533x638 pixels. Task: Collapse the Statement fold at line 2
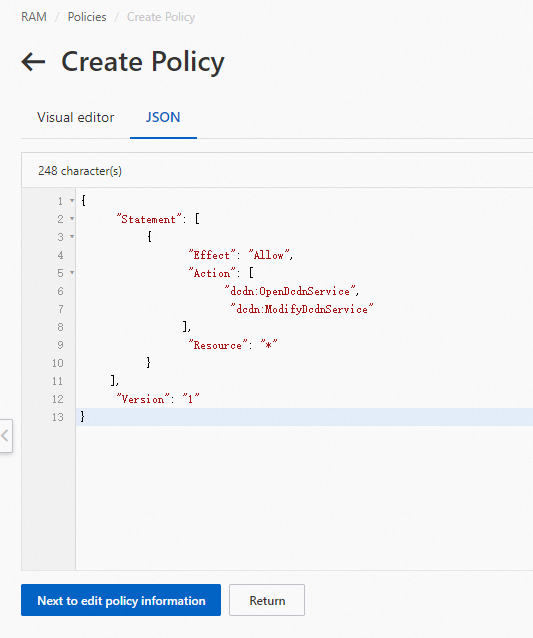tap(72, 219)
